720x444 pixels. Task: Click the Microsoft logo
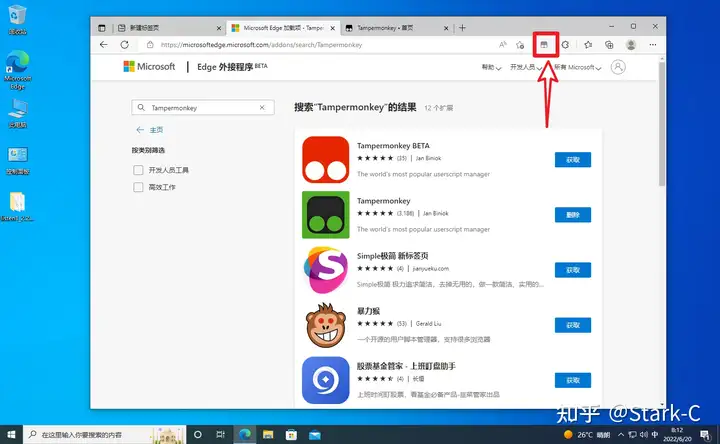pyautogui.click(x=149, y=67)
